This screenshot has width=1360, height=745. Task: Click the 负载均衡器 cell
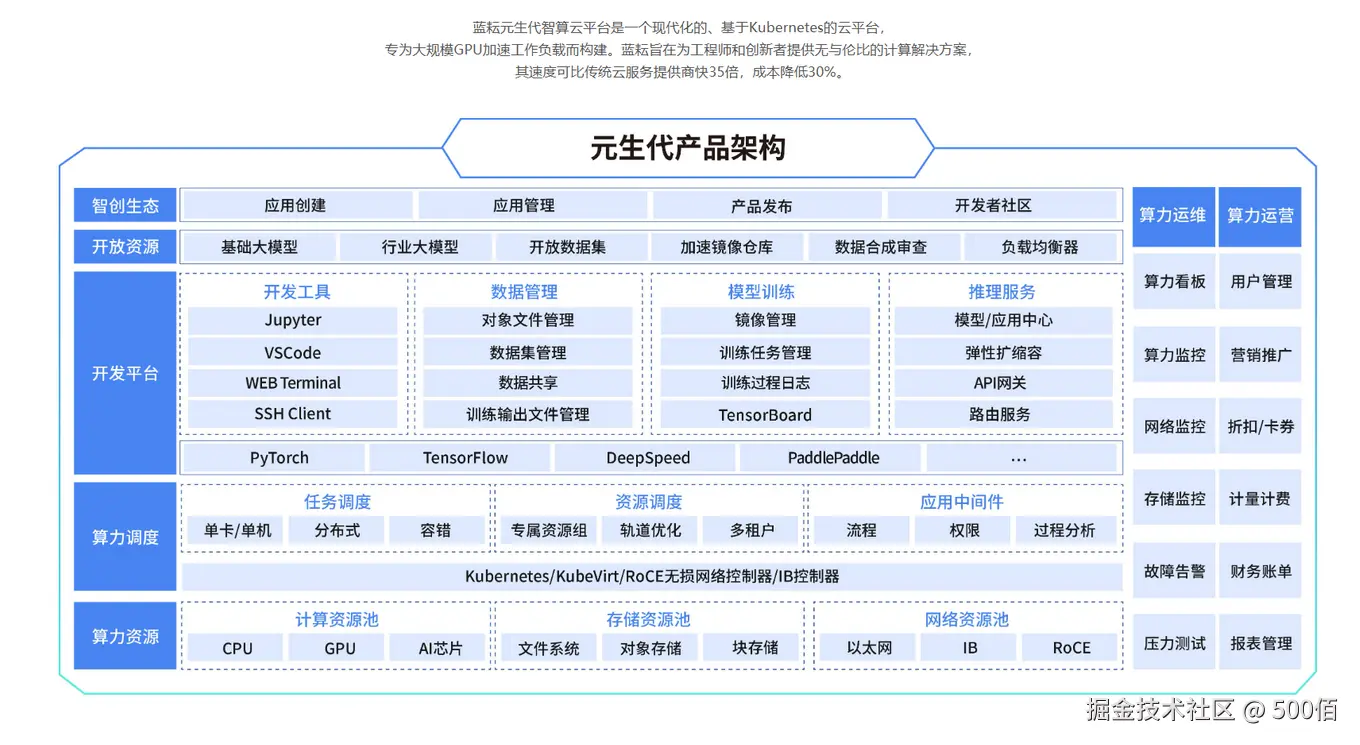click(1040, 246)
